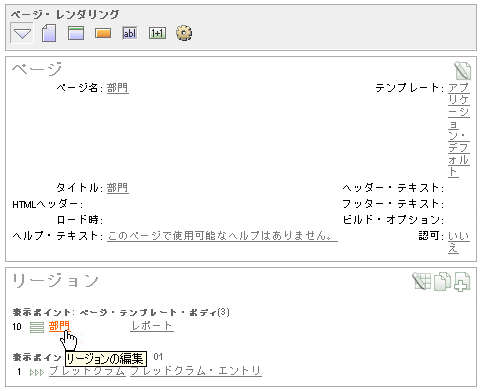Click the レポート link next to 部門 region
The width and height of the screenshot is (480, 391).
pos(152,326)
